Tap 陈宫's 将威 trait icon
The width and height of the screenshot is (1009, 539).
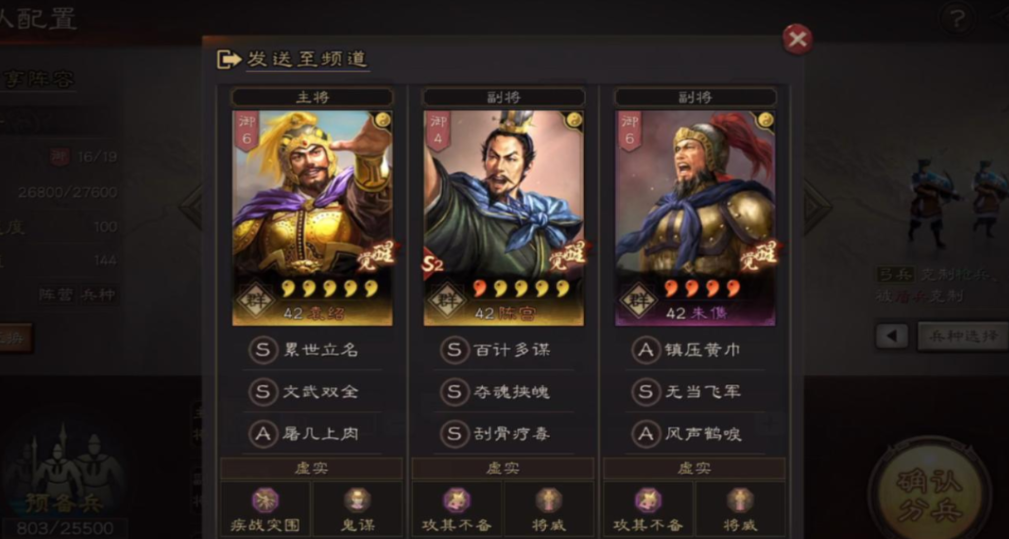point(548,500)
